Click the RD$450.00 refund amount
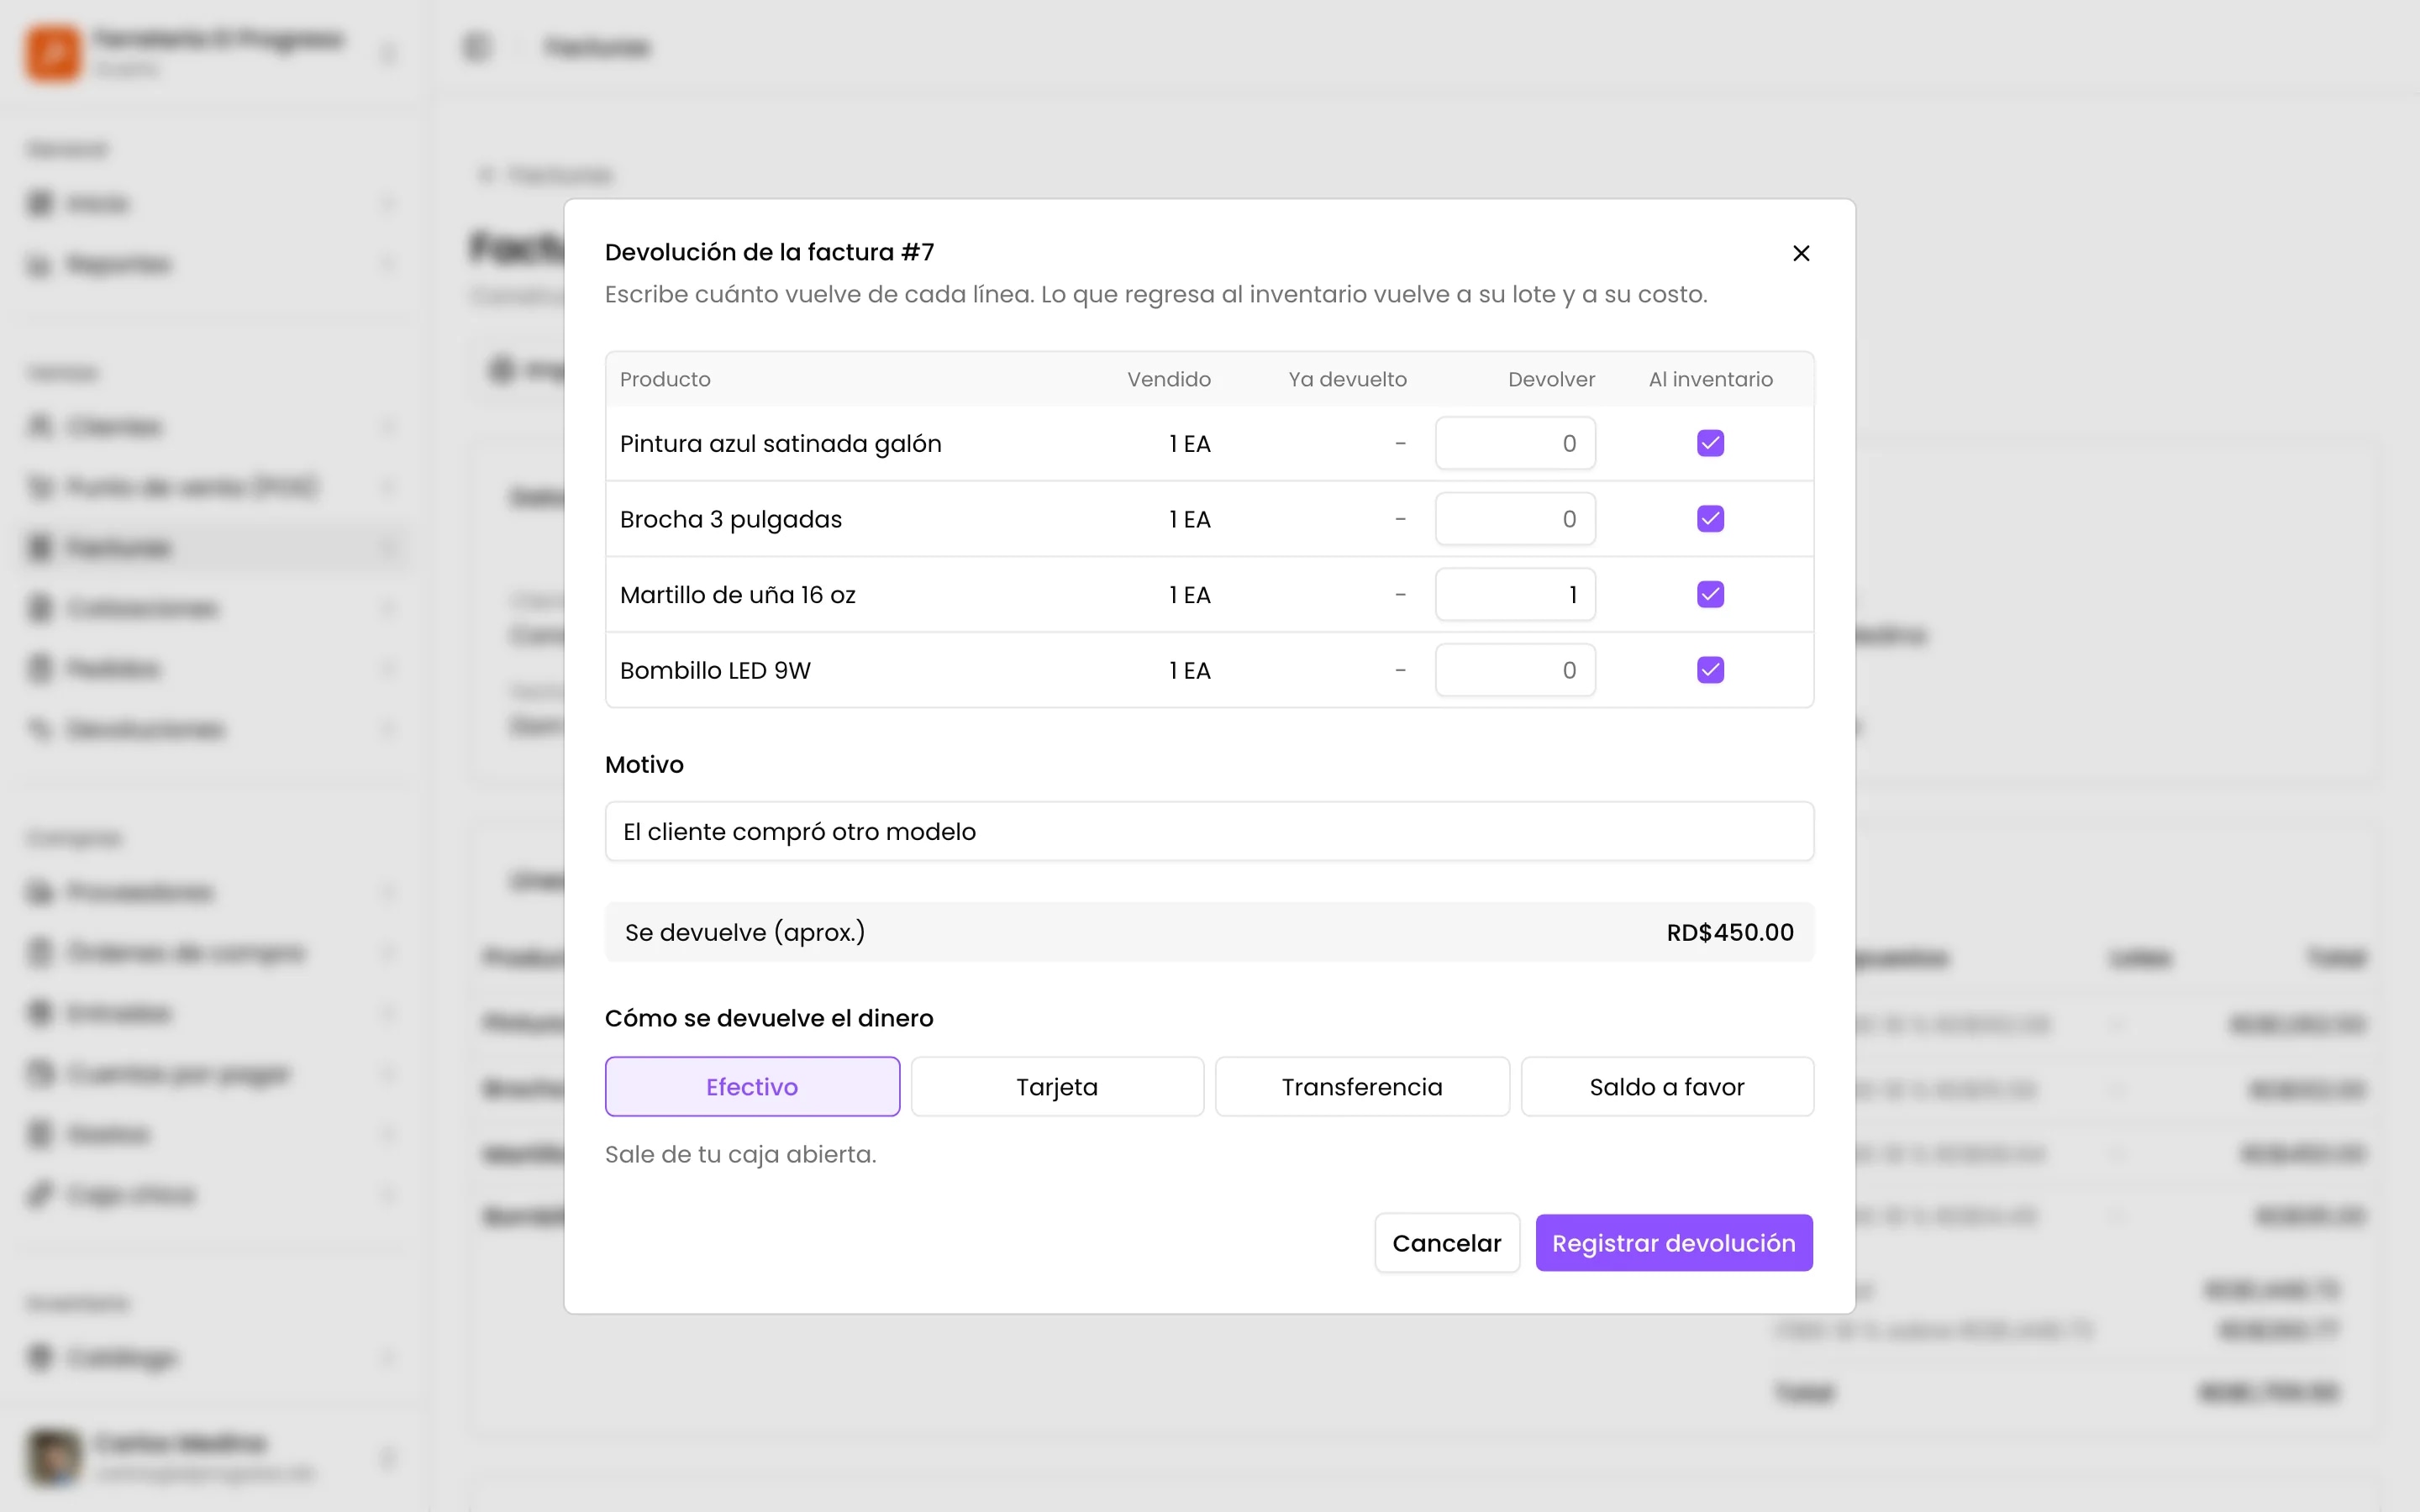Image resolution: width=2420 pixels, height=1512 pixels. [1730, 932]
